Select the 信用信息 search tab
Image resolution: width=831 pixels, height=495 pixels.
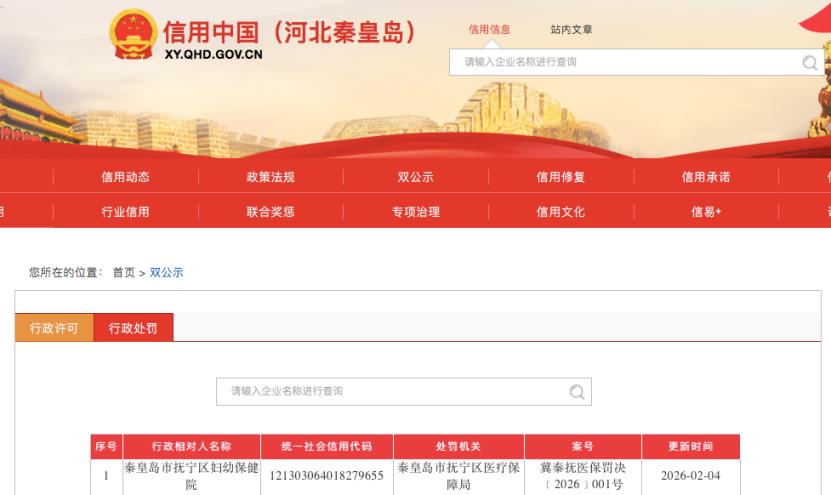point(490,30)
